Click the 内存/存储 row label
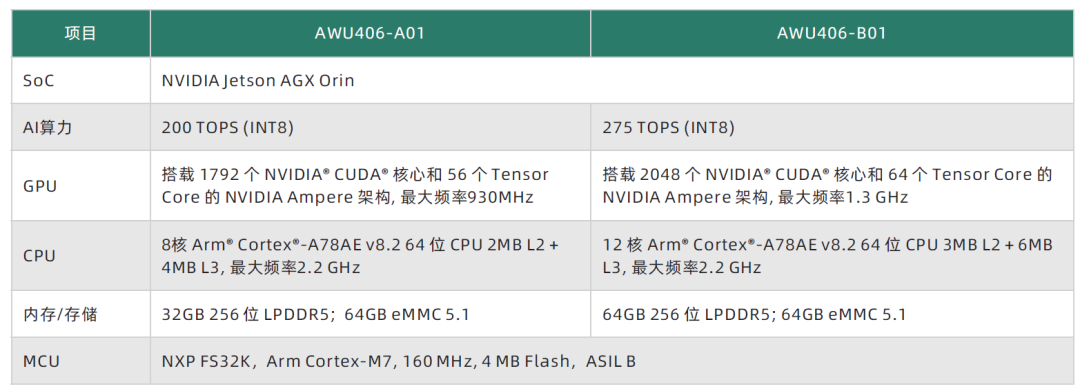 pyautogui.click(x=81, y=315)
